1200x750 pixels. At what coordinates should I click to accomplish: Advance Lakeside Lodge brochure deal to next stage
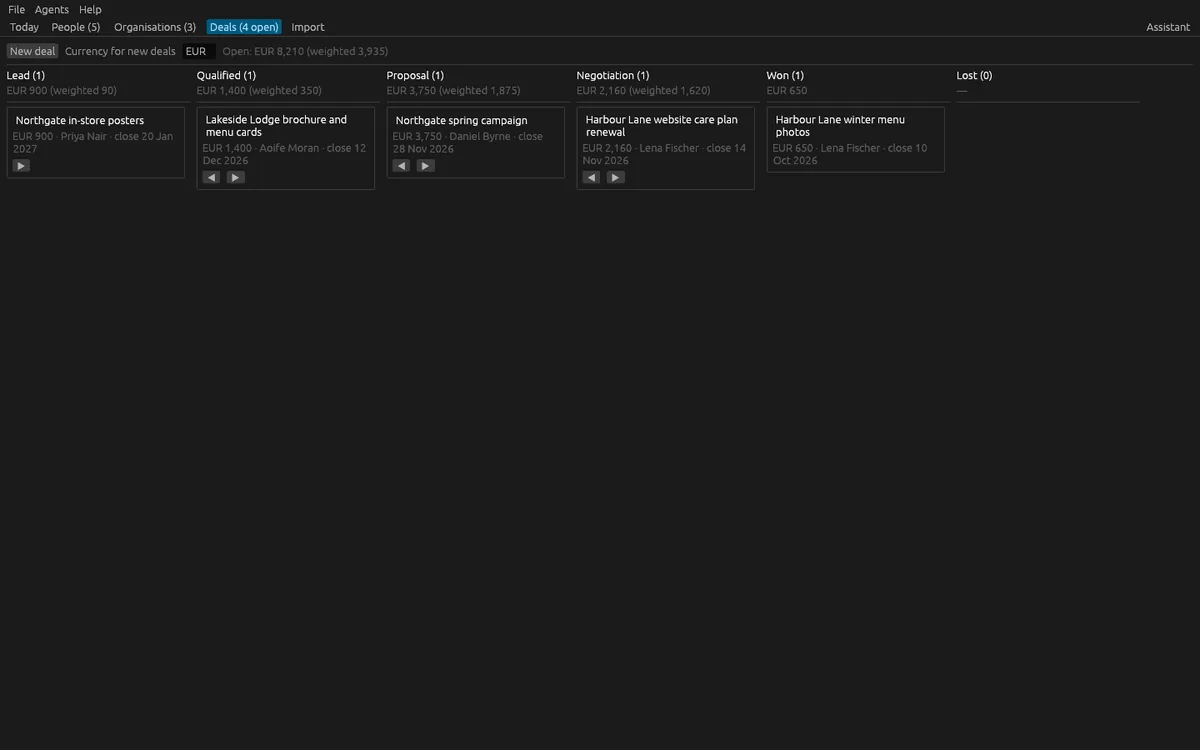tap(235, 177)
